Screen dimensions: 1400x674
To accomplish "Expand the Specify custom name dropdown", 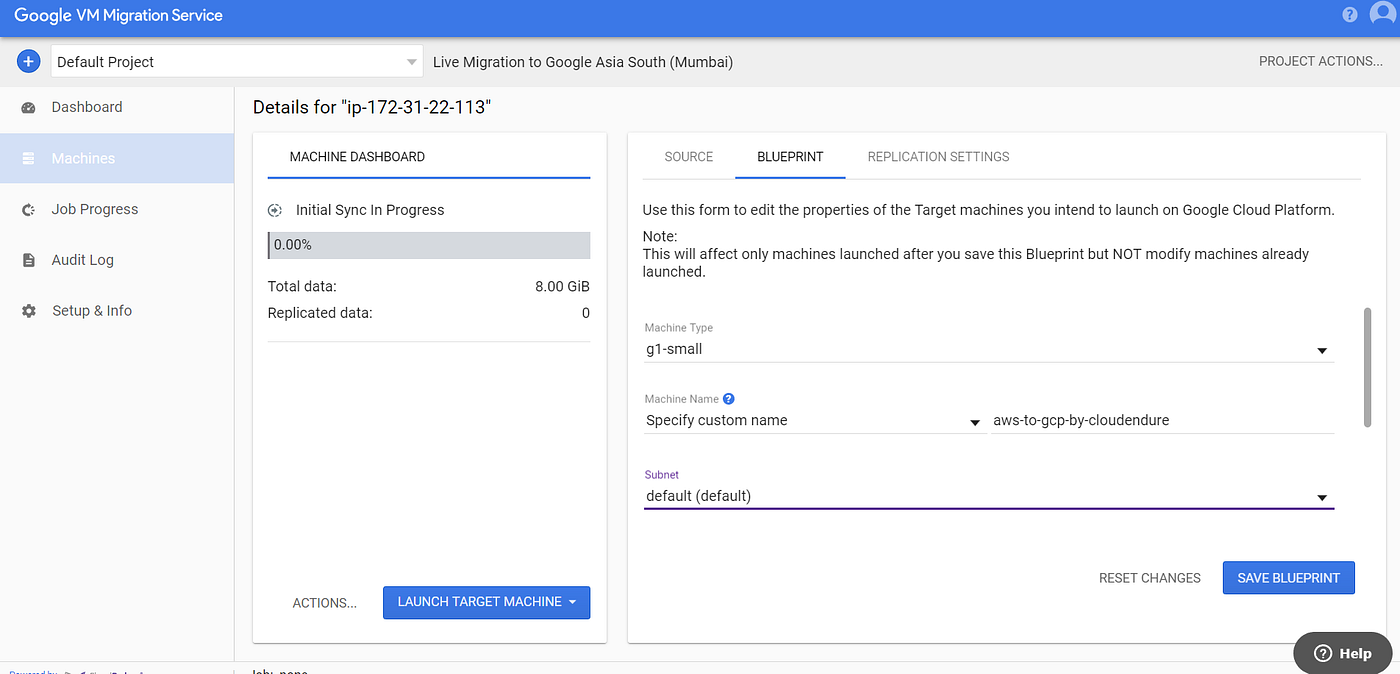I will (974, 423).
